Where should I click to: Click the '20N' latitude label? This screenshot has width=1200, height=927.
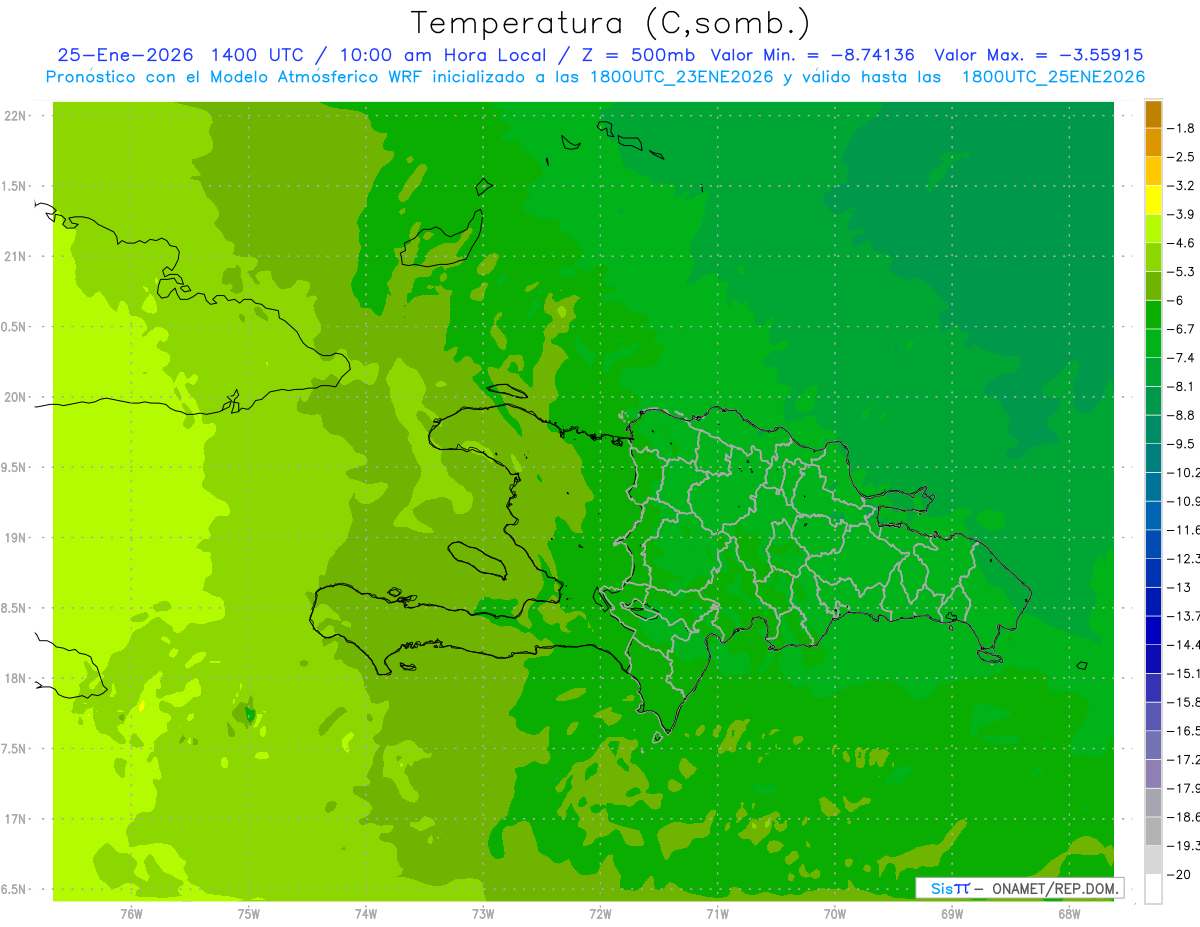point(16,397)
